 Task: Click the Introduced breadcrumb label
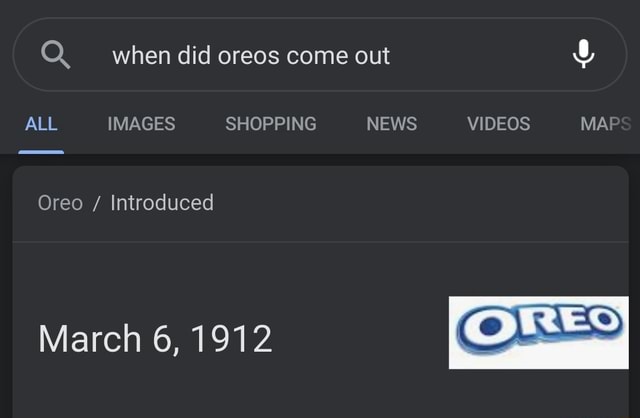(x=162, y=203)
